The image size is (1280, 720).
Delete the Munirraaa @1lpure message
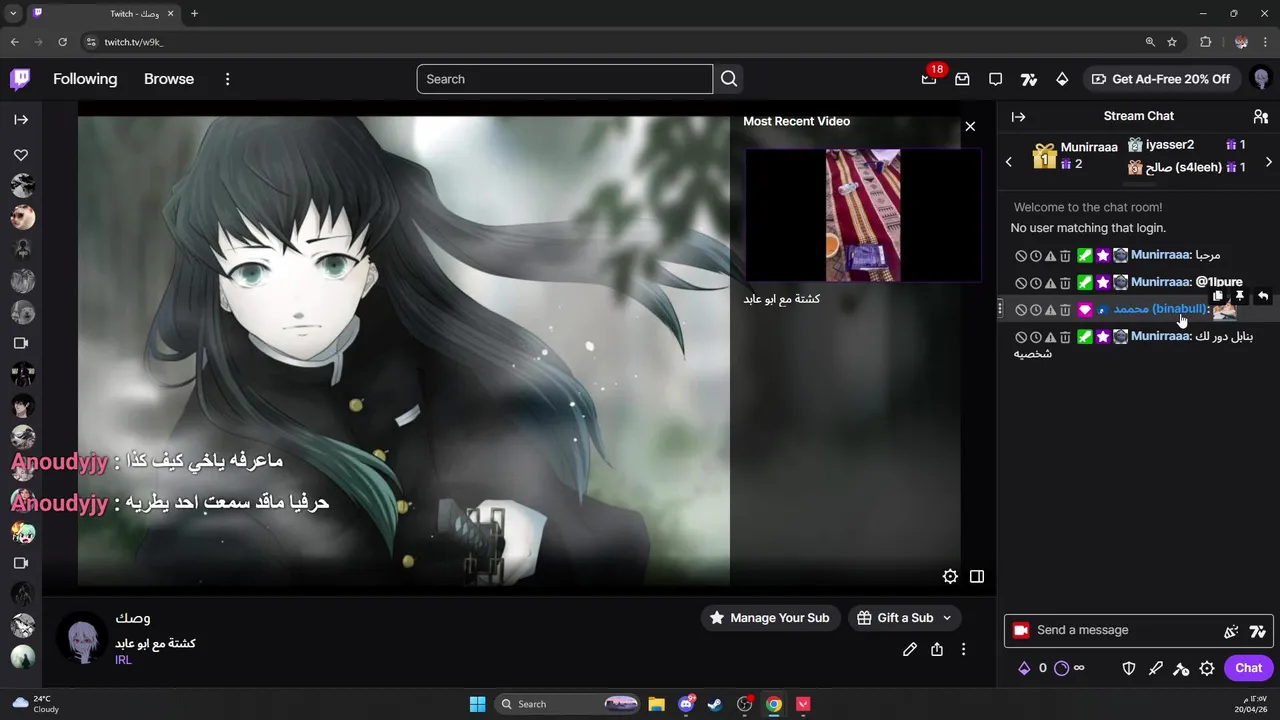(x=1065, y=283)
